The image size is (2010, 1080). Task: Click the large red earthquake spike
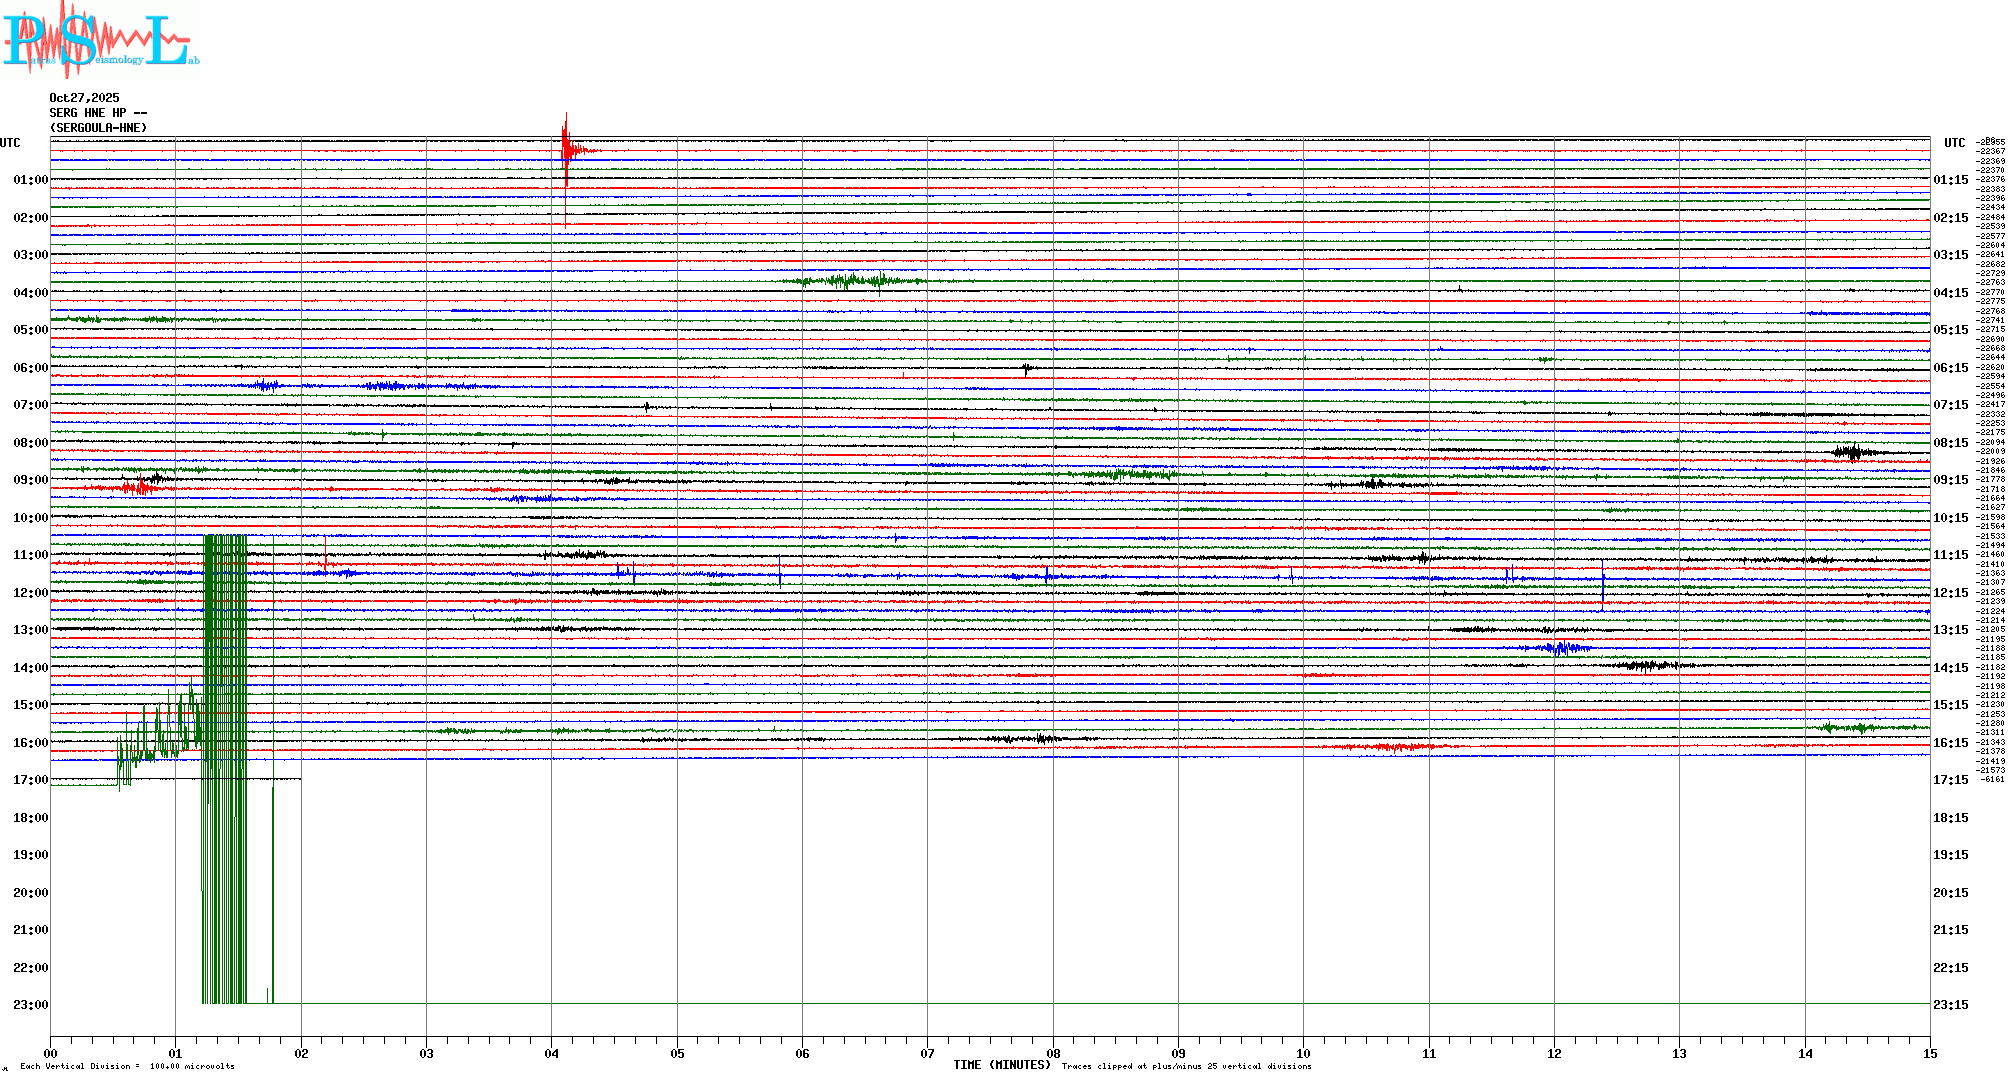click(566, 150)
